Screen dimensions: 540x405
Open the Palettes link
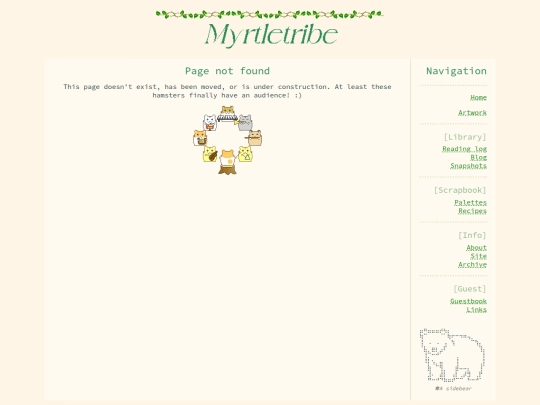point(470,202)
